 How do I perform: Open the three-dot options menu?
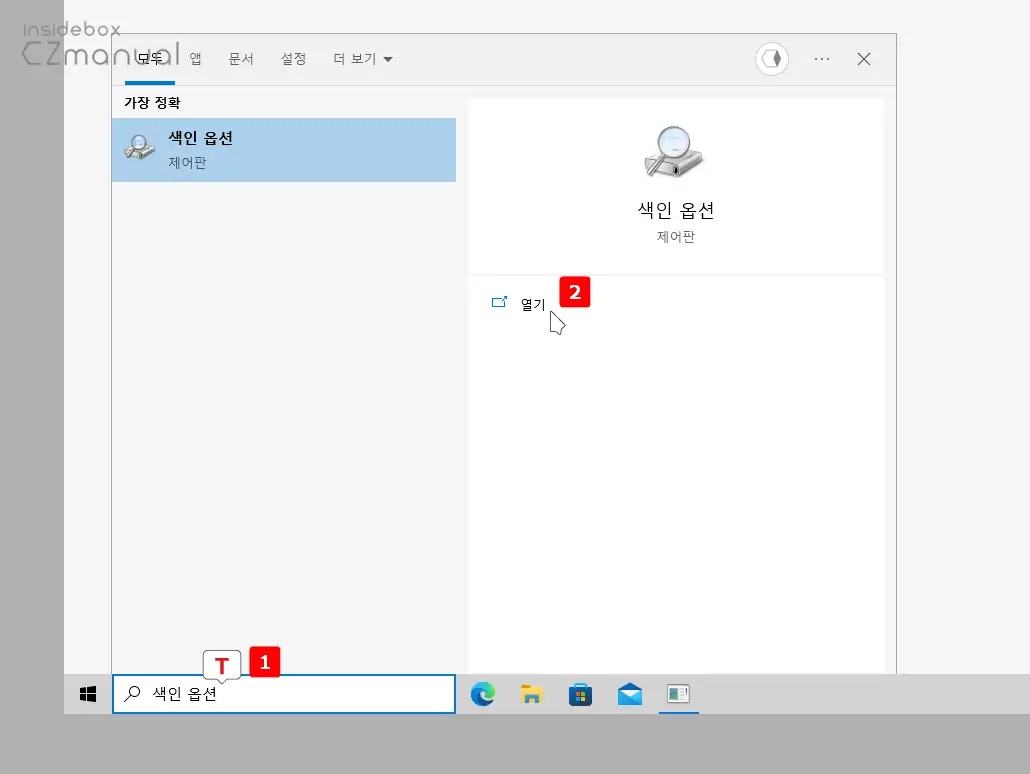[x=822, y=59]
